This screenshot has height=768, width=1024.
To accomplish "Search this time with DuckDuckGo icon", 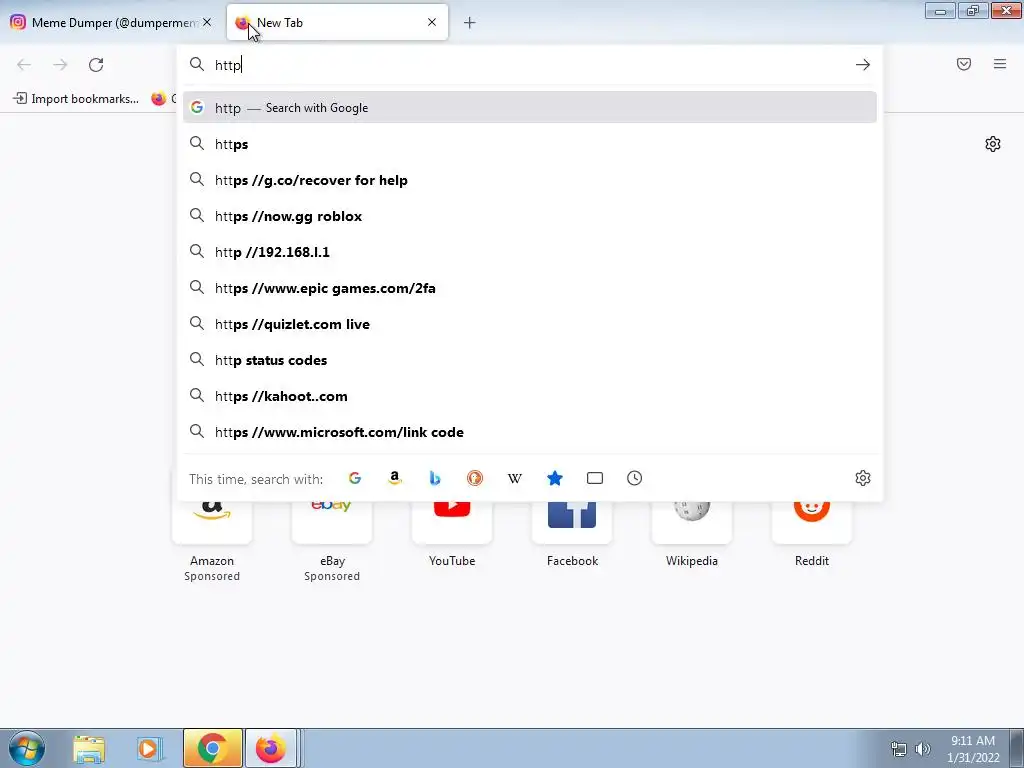I will [475, 478].
